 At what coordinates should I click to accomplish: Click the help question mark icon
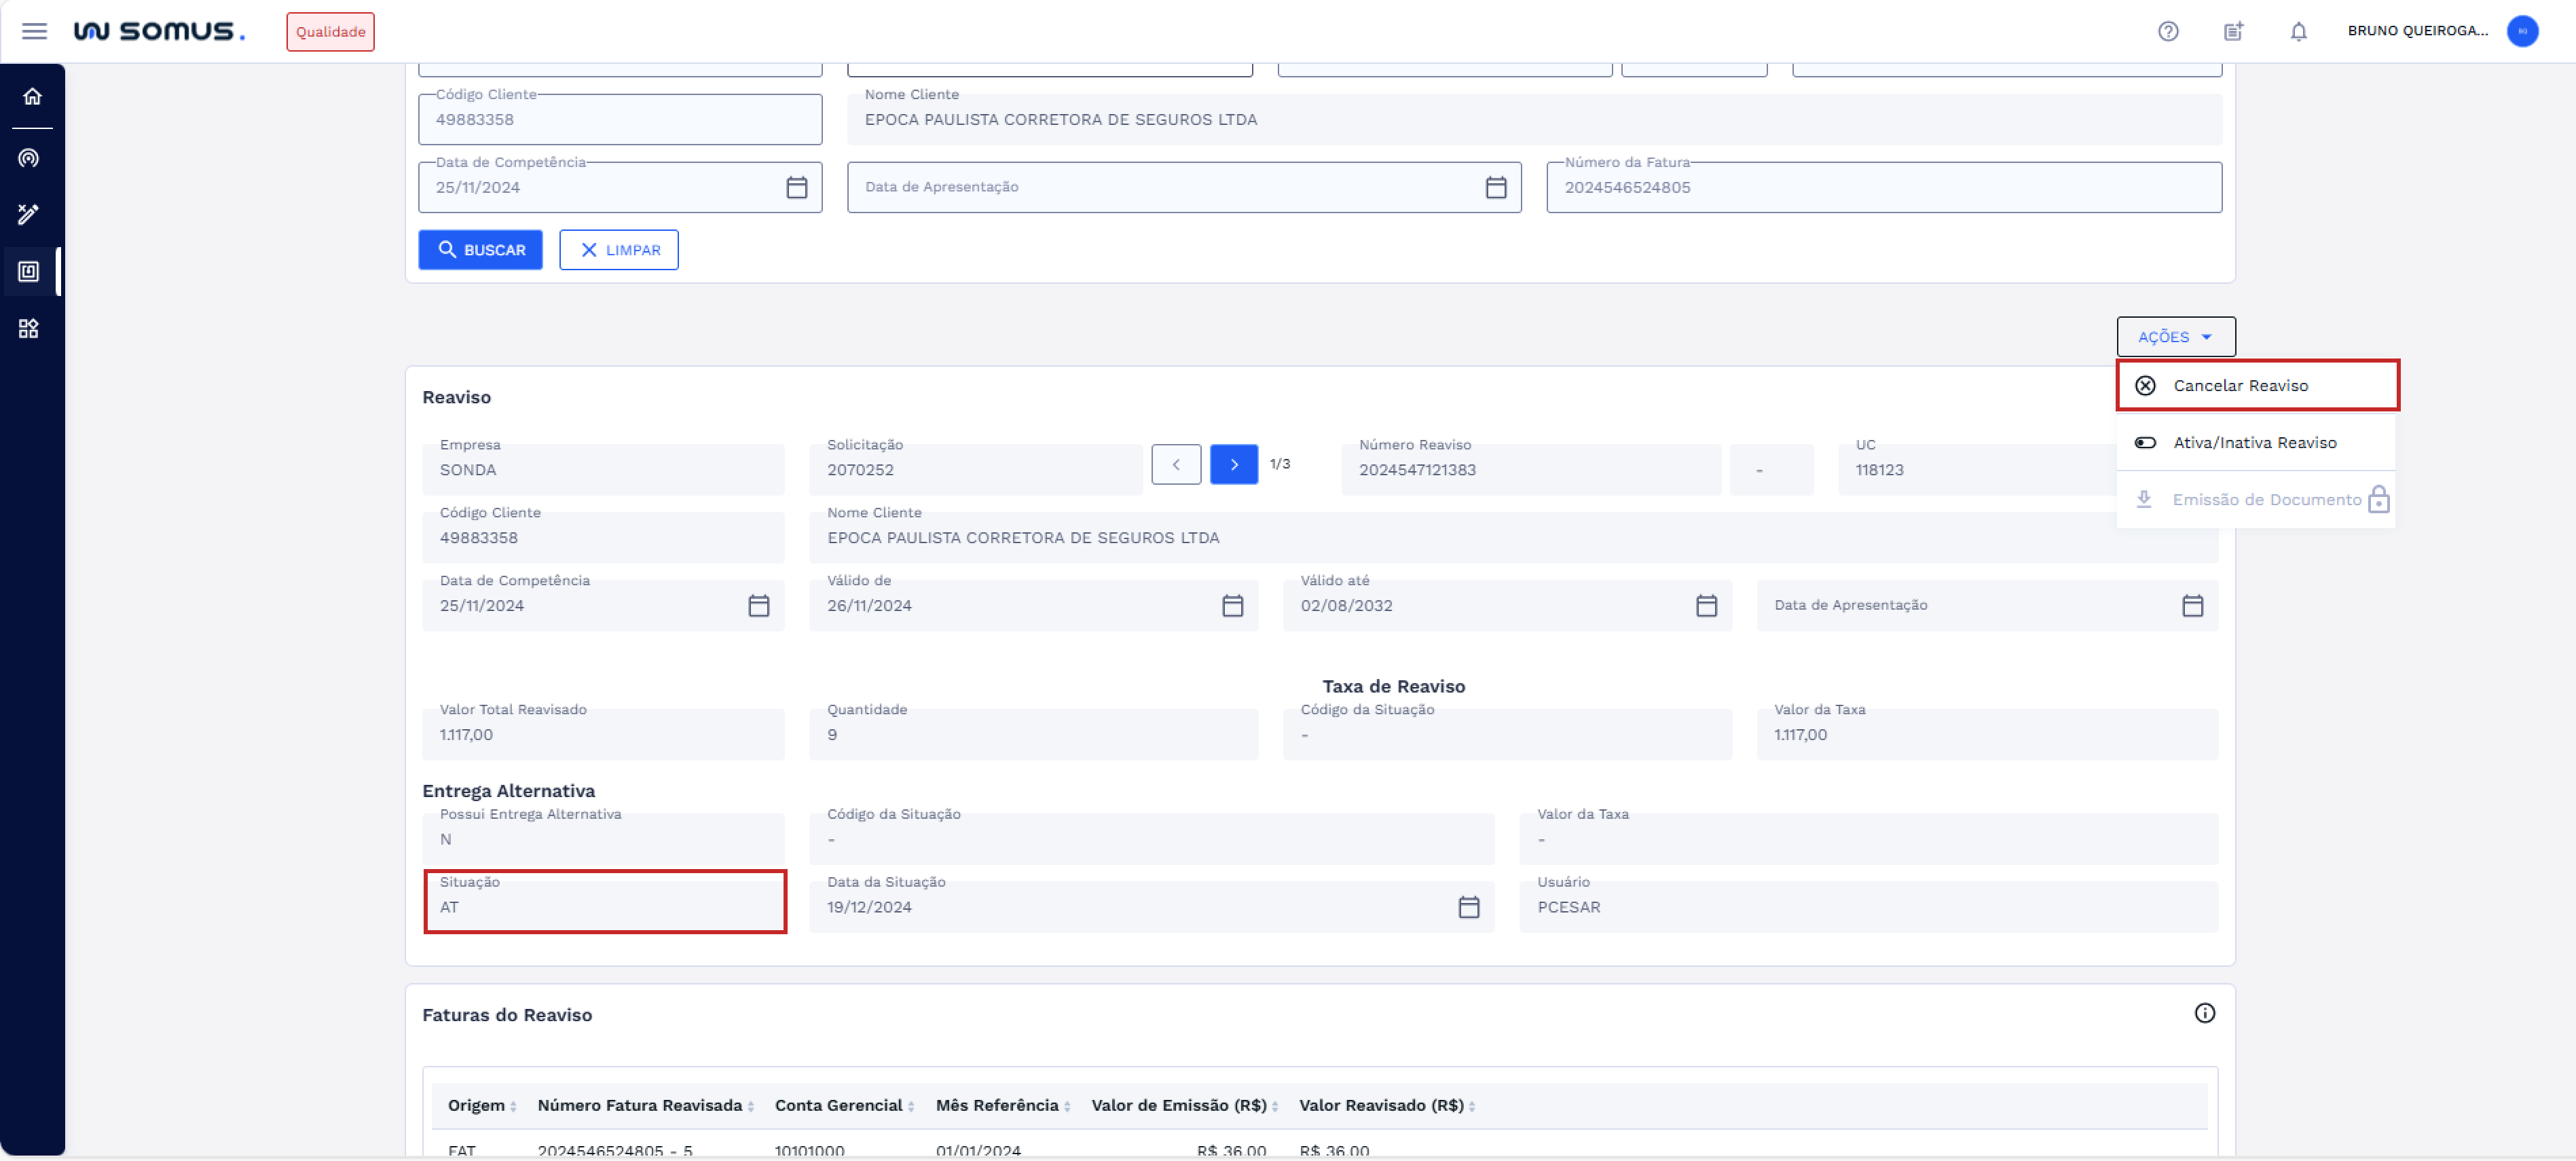pos(2168,31)
